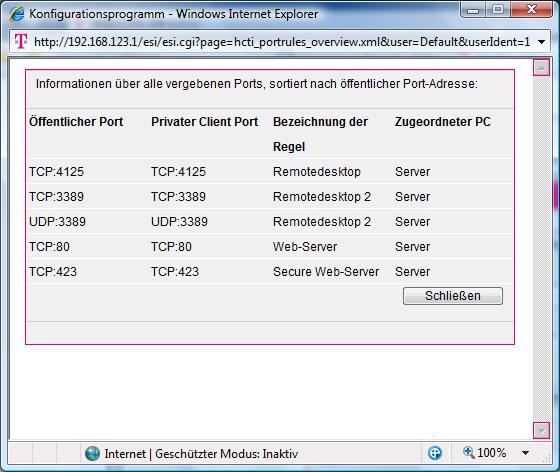
Task: Expand the zoom level dropdown arrow
Action: (525, 453)
